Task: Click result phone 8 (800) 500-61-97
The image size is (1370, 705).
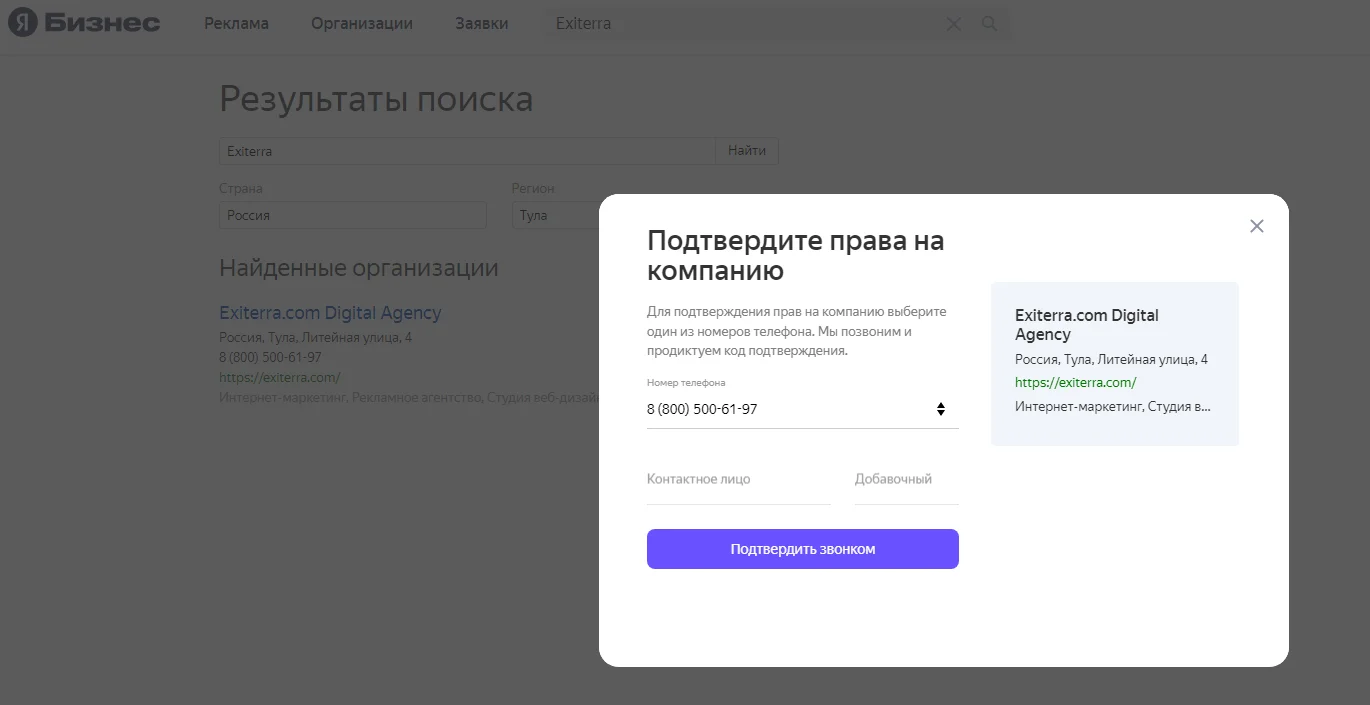Action: [x=270, y=357]
